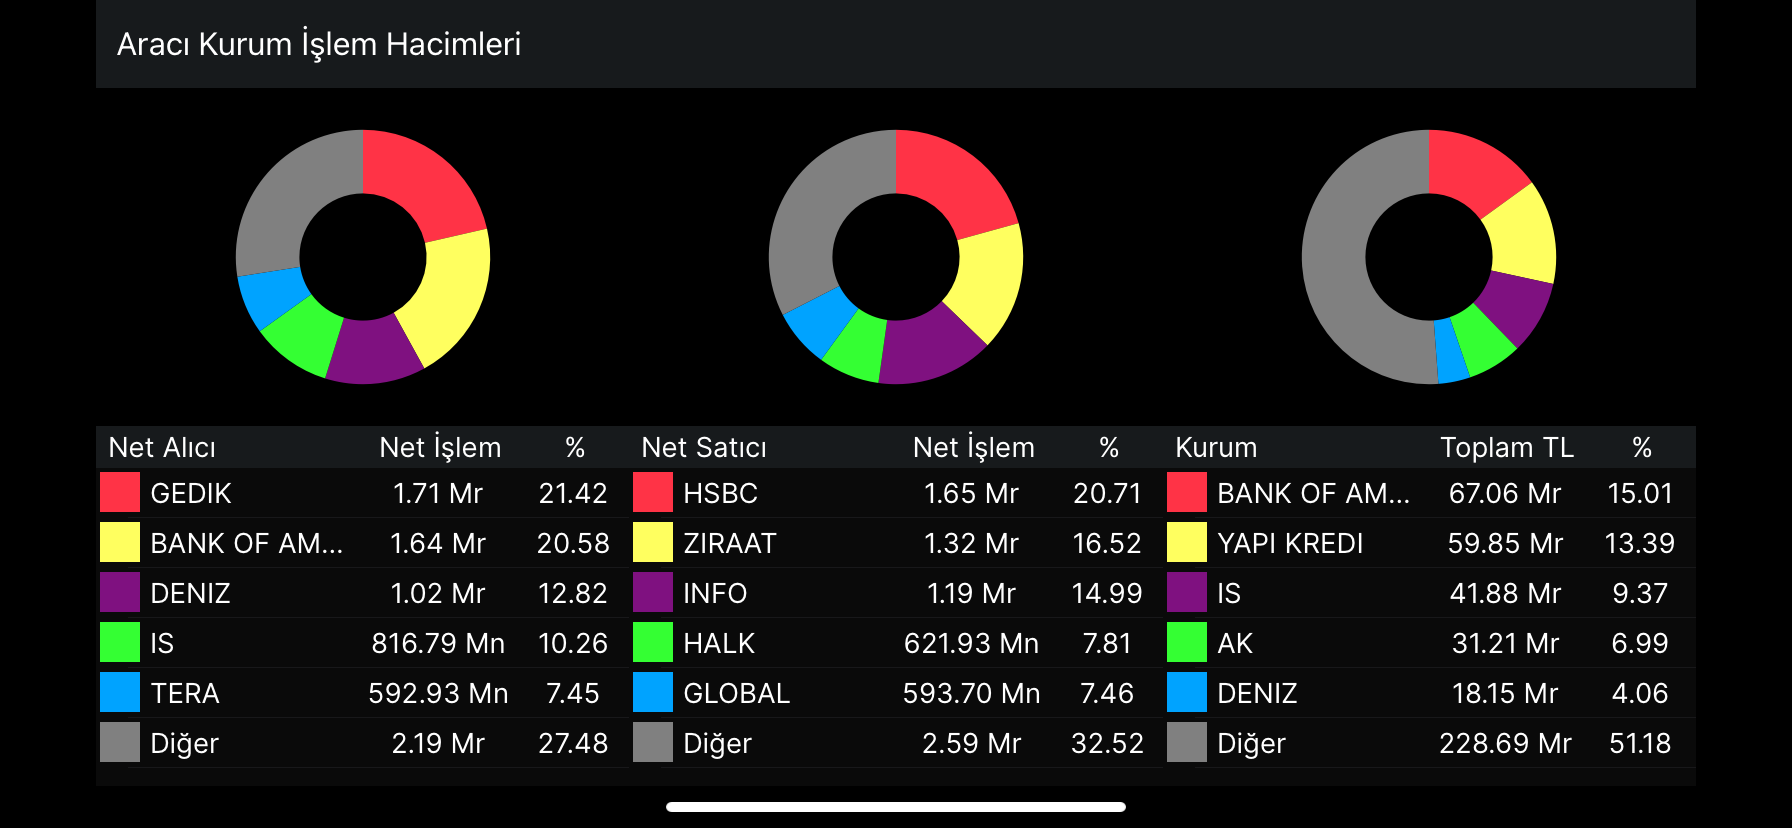This screenshot has height=828, width=1792.
Task: Tap the Aracı Kurum İşlem Hacimleri title
Action: pos(319,44)
